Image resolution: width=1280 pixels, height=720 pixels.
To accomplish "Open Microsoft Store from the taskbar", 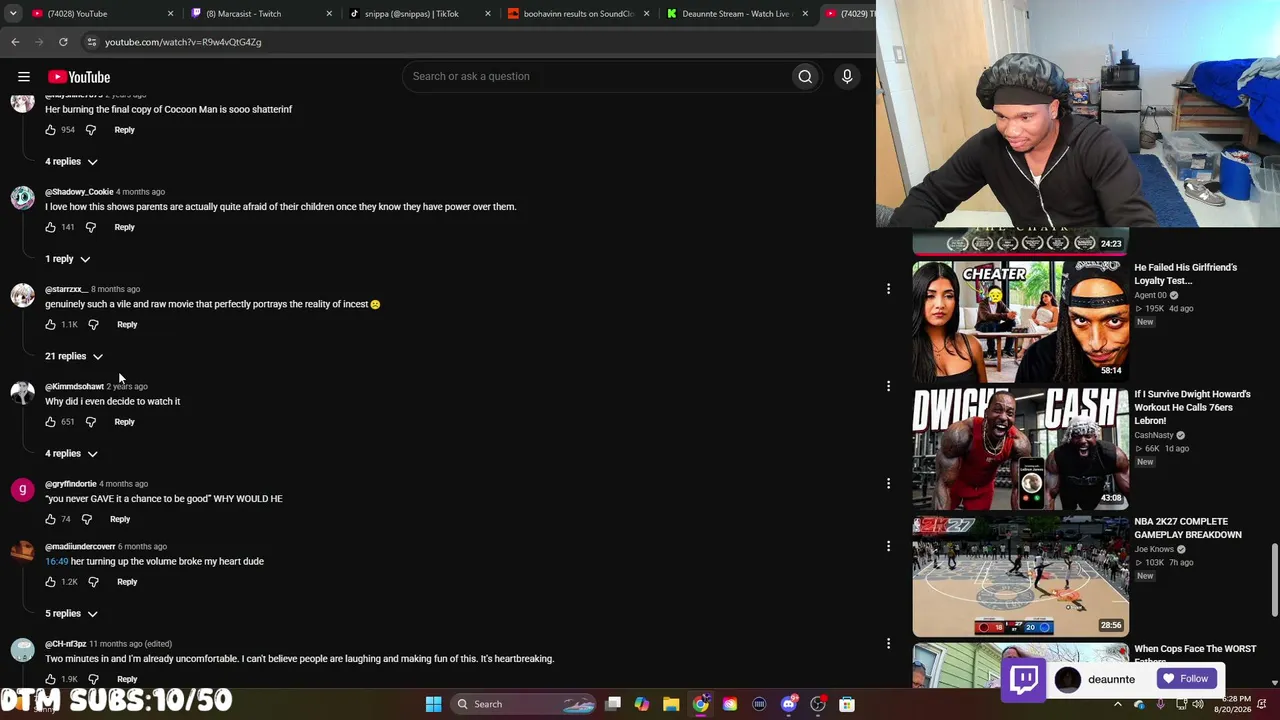I will 847,704.
